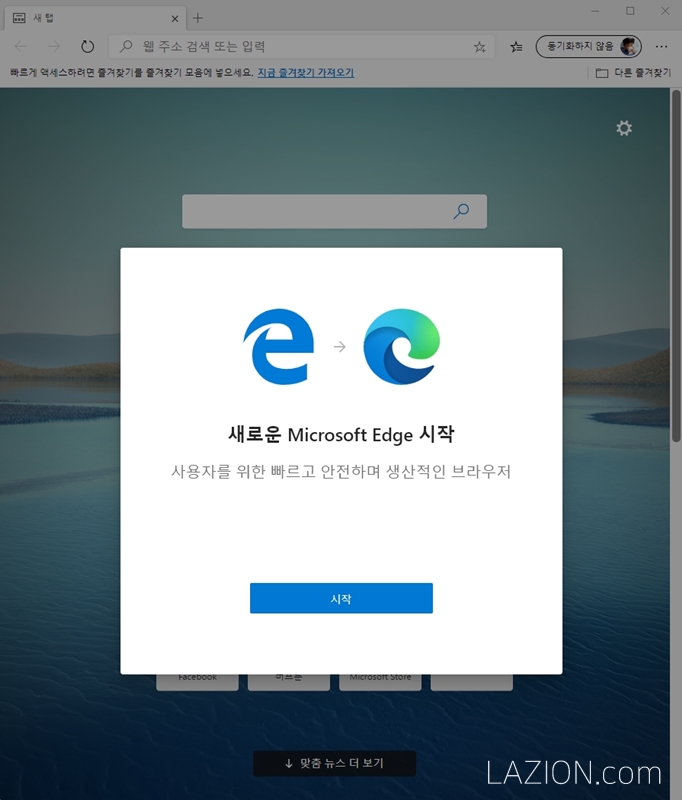
Task: Maximize the browser window
Action: click(x=630, y=11)
